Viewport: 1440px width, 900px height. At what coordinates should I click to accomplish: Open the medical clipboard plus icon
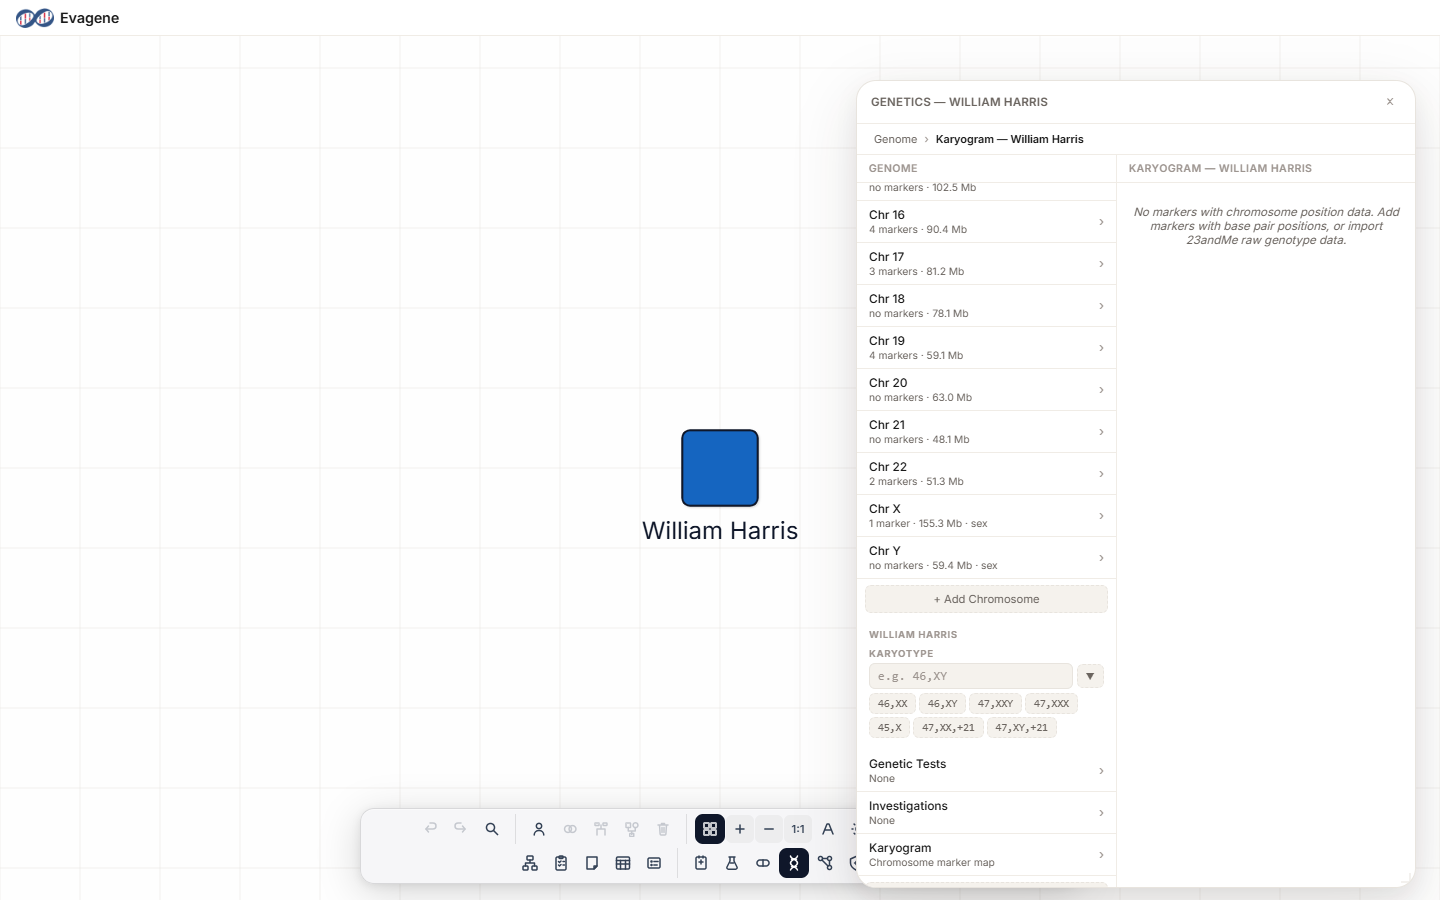[701, 863]
